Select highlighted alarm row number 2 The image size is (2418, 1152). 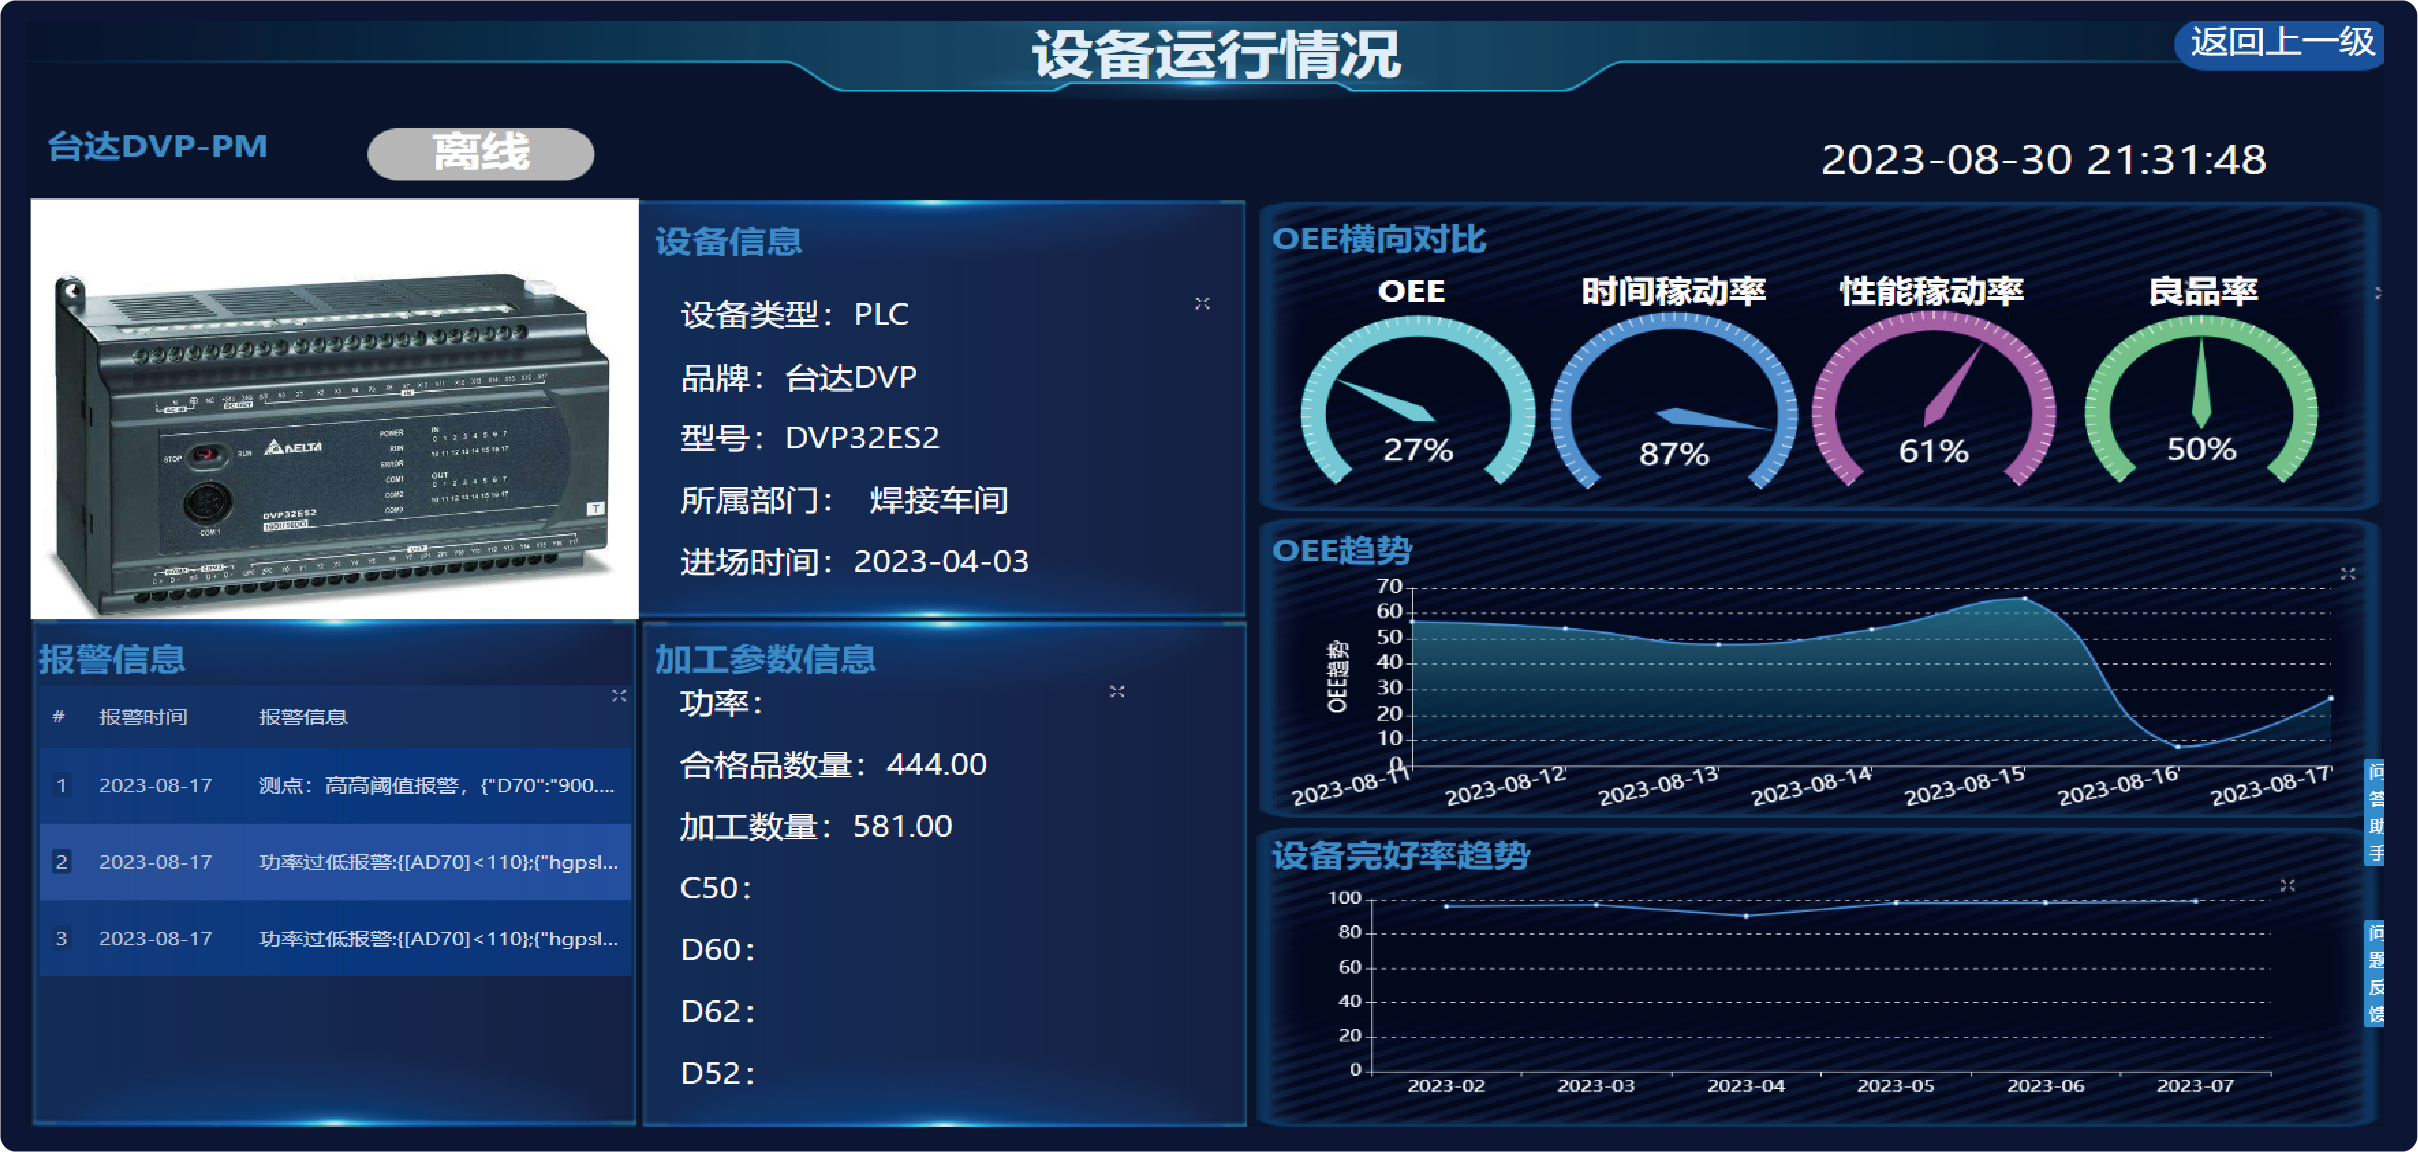pos(335,862)
